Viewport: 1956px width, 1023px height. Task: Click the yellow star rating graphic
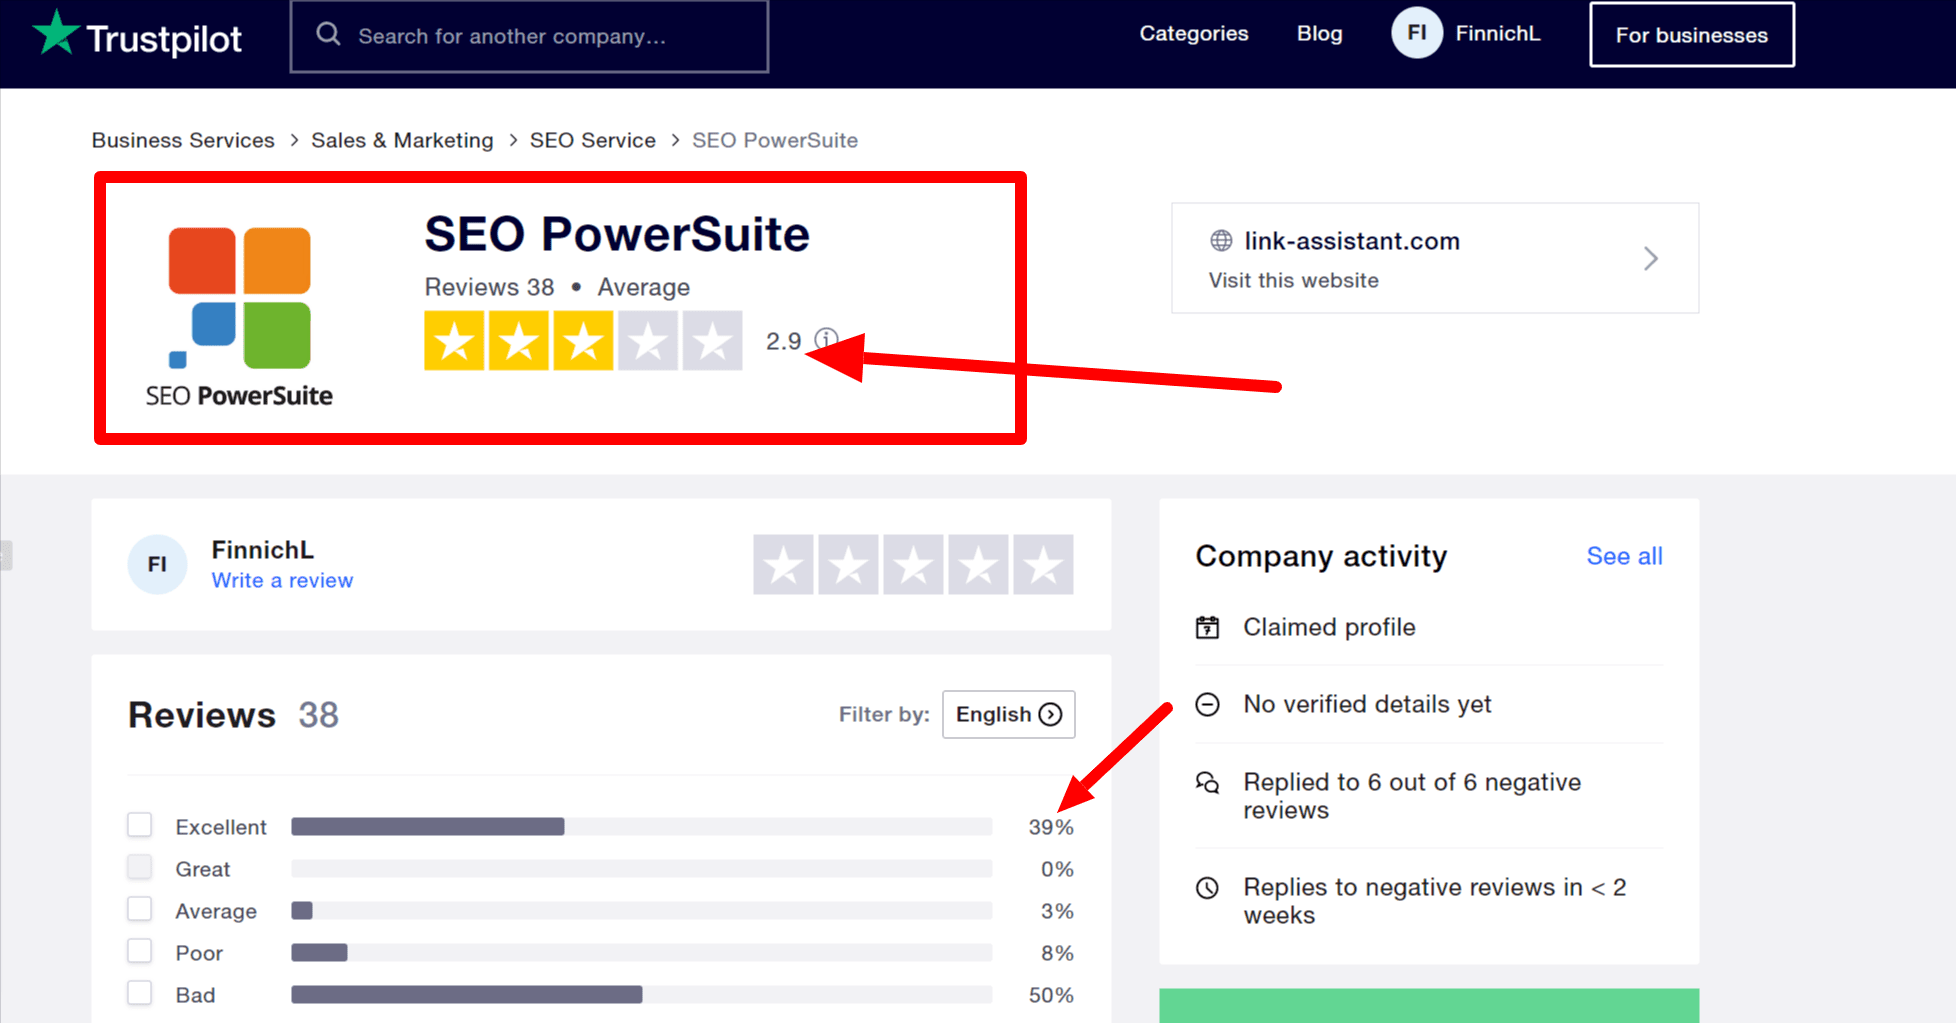pos(583,341)
